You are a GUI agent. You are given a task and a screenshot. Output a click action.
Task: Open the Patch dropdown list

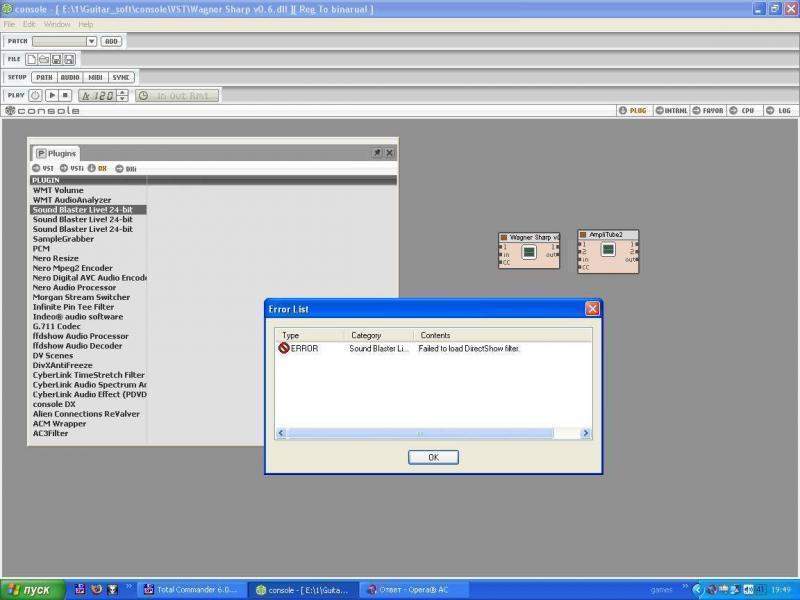click(91, 41)
